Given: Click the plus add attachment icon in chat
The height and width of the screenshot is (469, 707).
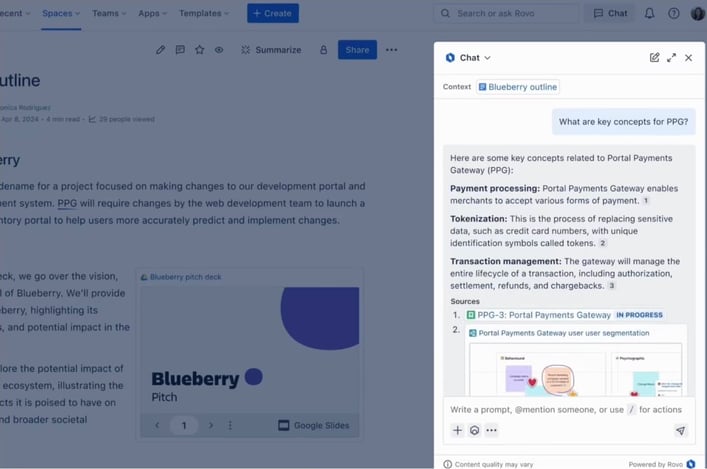Looking at the screenshot, I should 457,430.
